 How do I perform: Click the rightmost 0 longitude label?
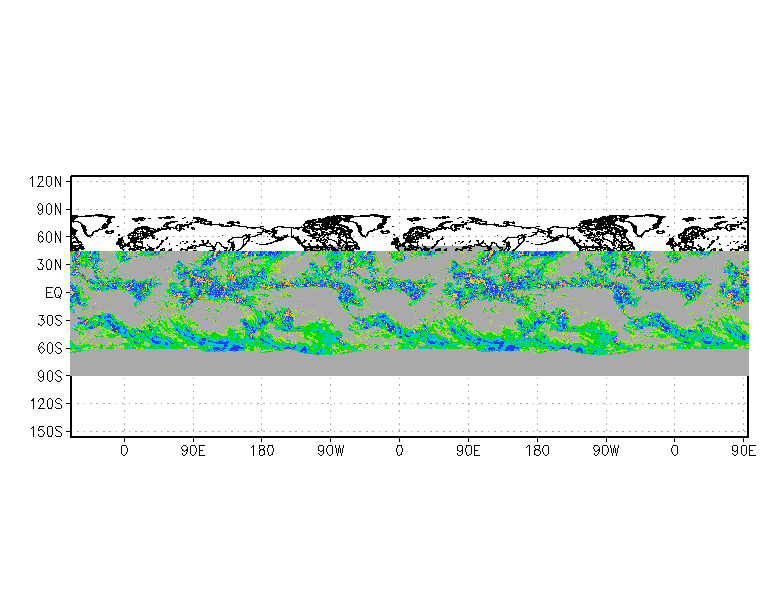(674, 451)
